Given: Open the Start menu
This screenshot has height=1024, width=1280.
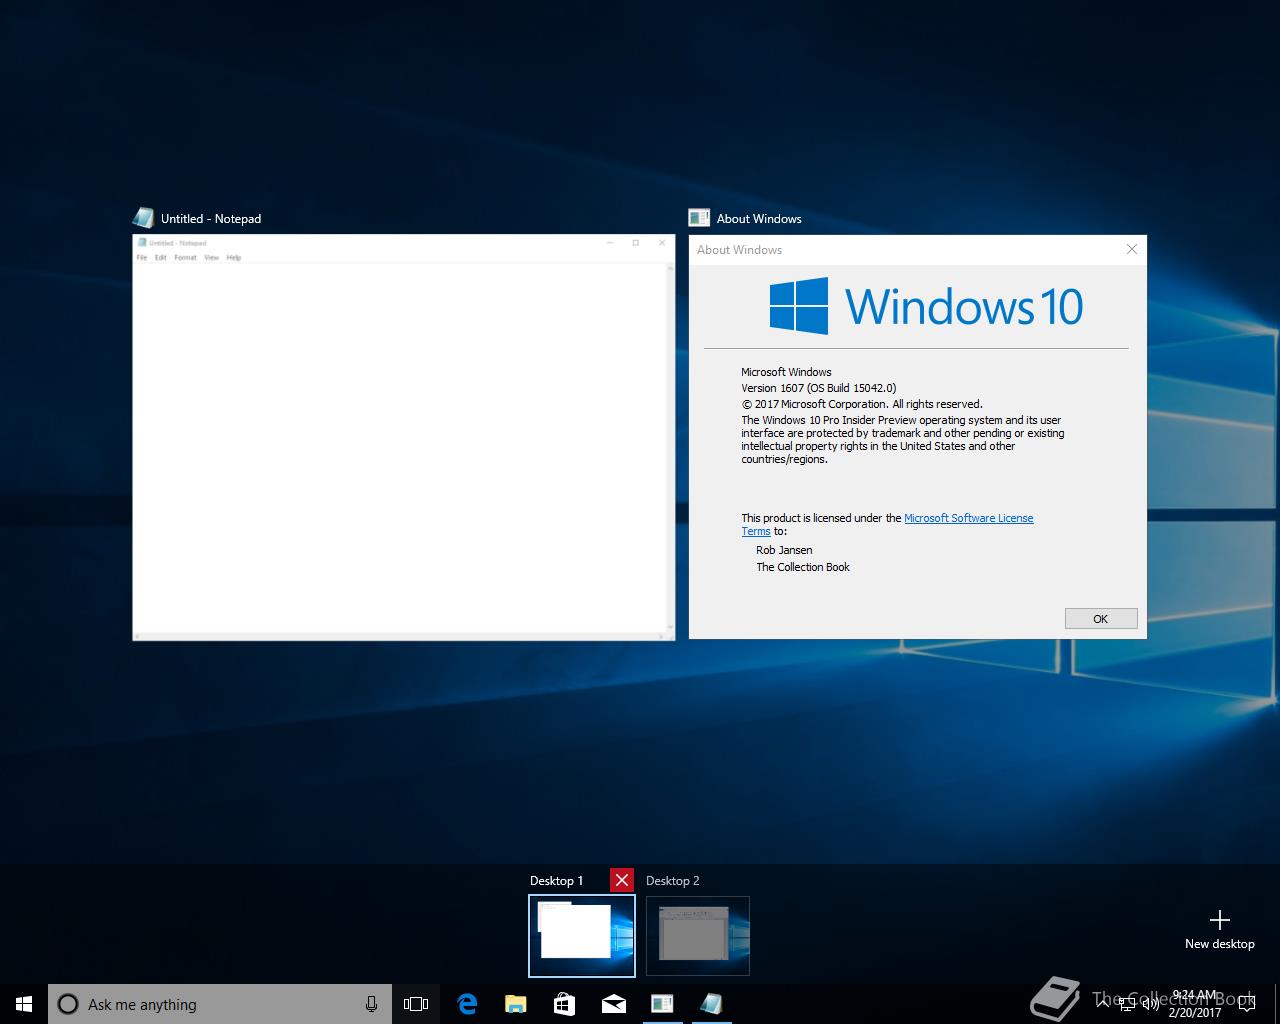Looking at the screenshot, I should pos(24,1004).
